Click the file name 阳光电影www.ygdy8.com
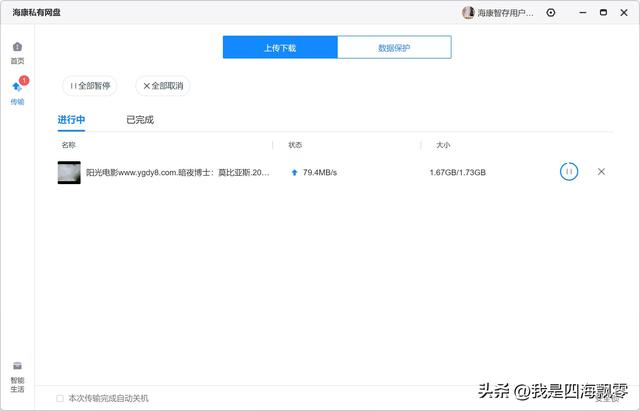The width and height of the screenshot is (640, 411). coord(178,173)
